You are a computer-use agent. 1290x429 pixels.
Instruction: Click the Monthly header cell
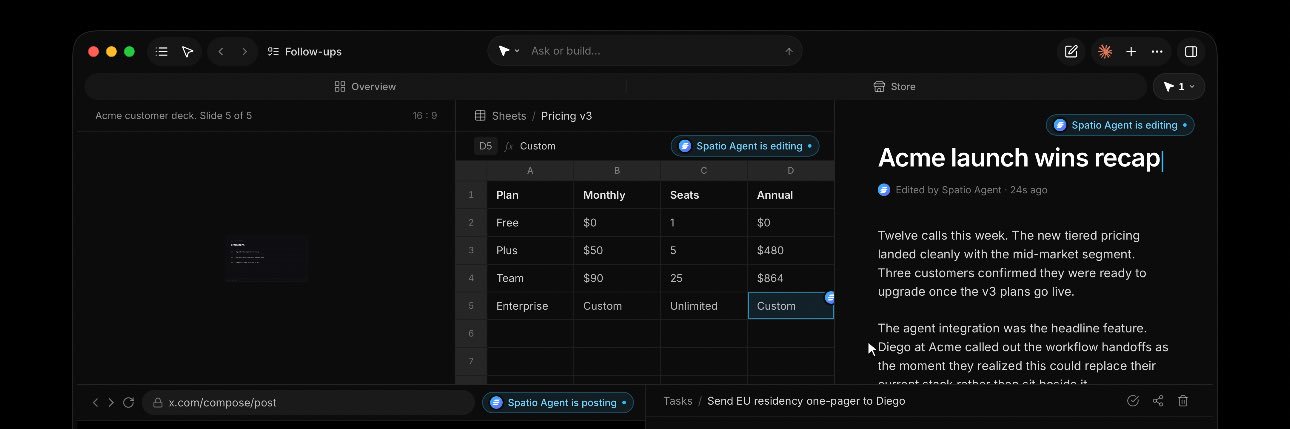click(x=617, y=195)
